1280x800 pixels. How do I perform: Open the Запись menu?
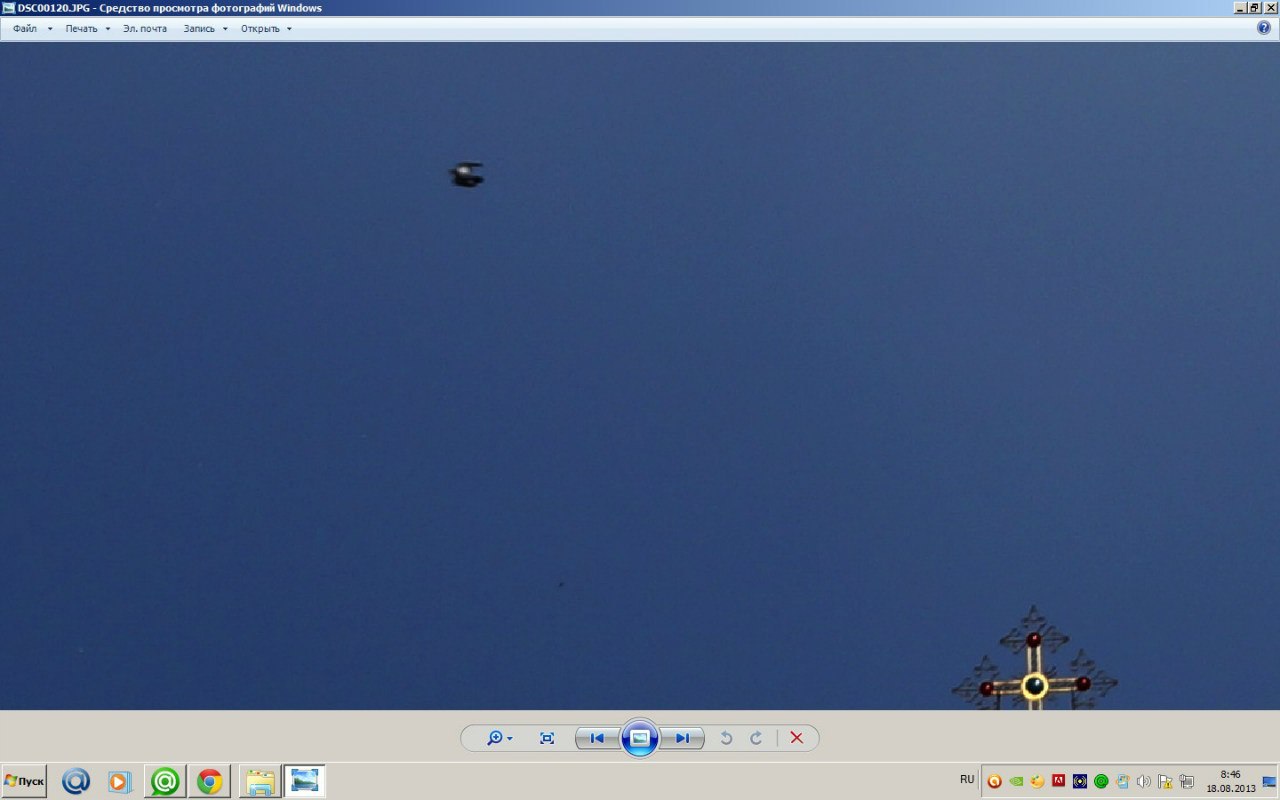[x=199, y=29]
